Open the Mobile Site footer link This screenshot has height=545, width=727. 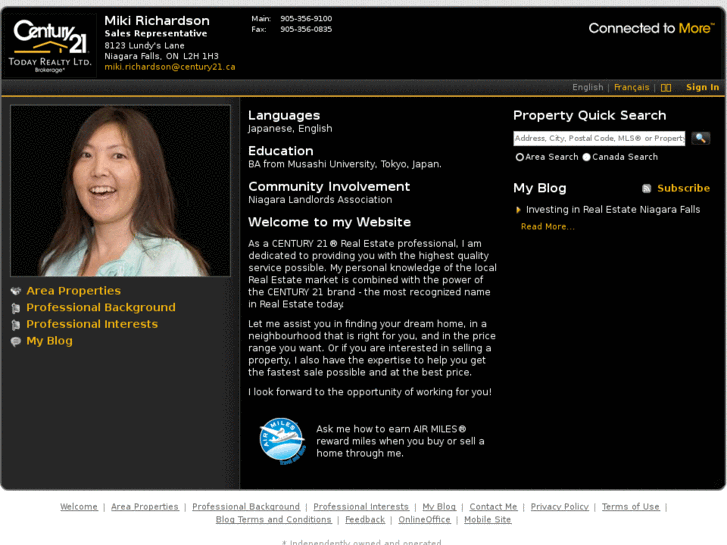(x=487, y=520)
